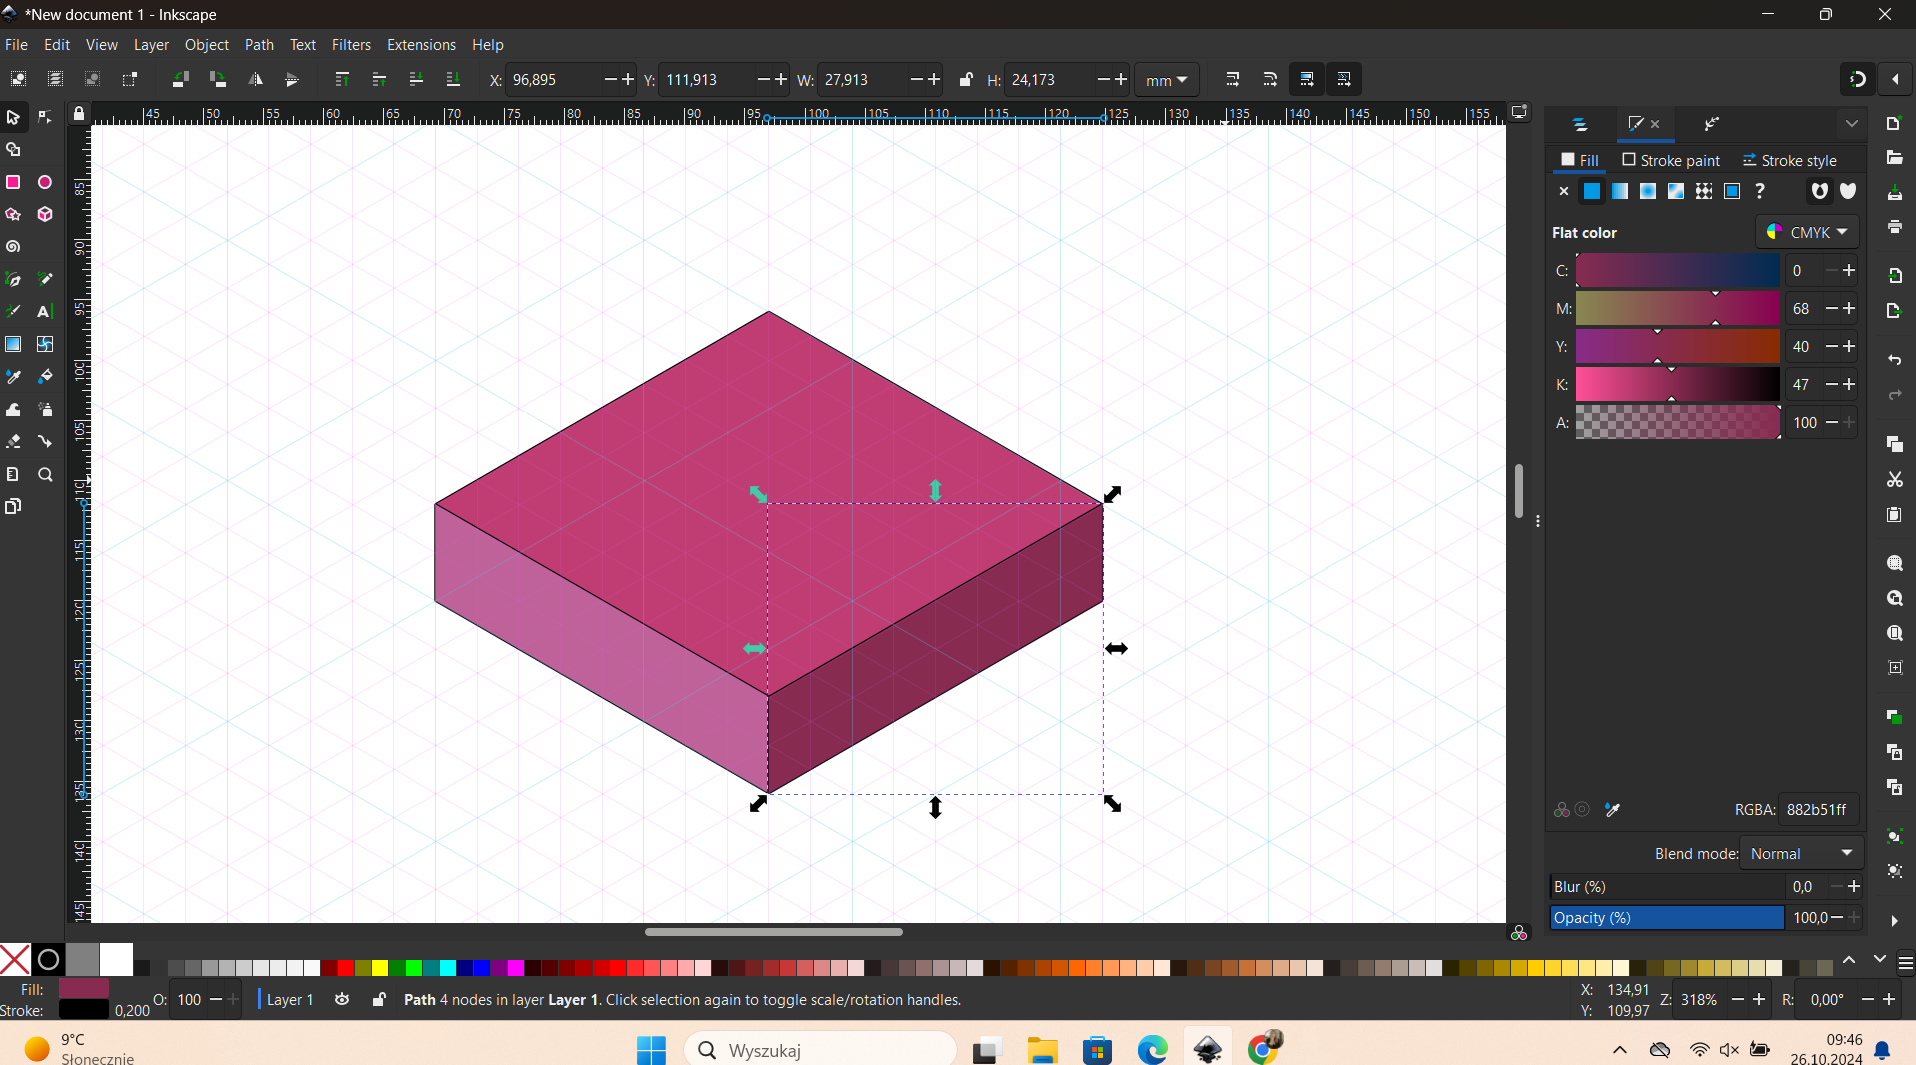Pick the Dropper color picker tool

[13, 377]
